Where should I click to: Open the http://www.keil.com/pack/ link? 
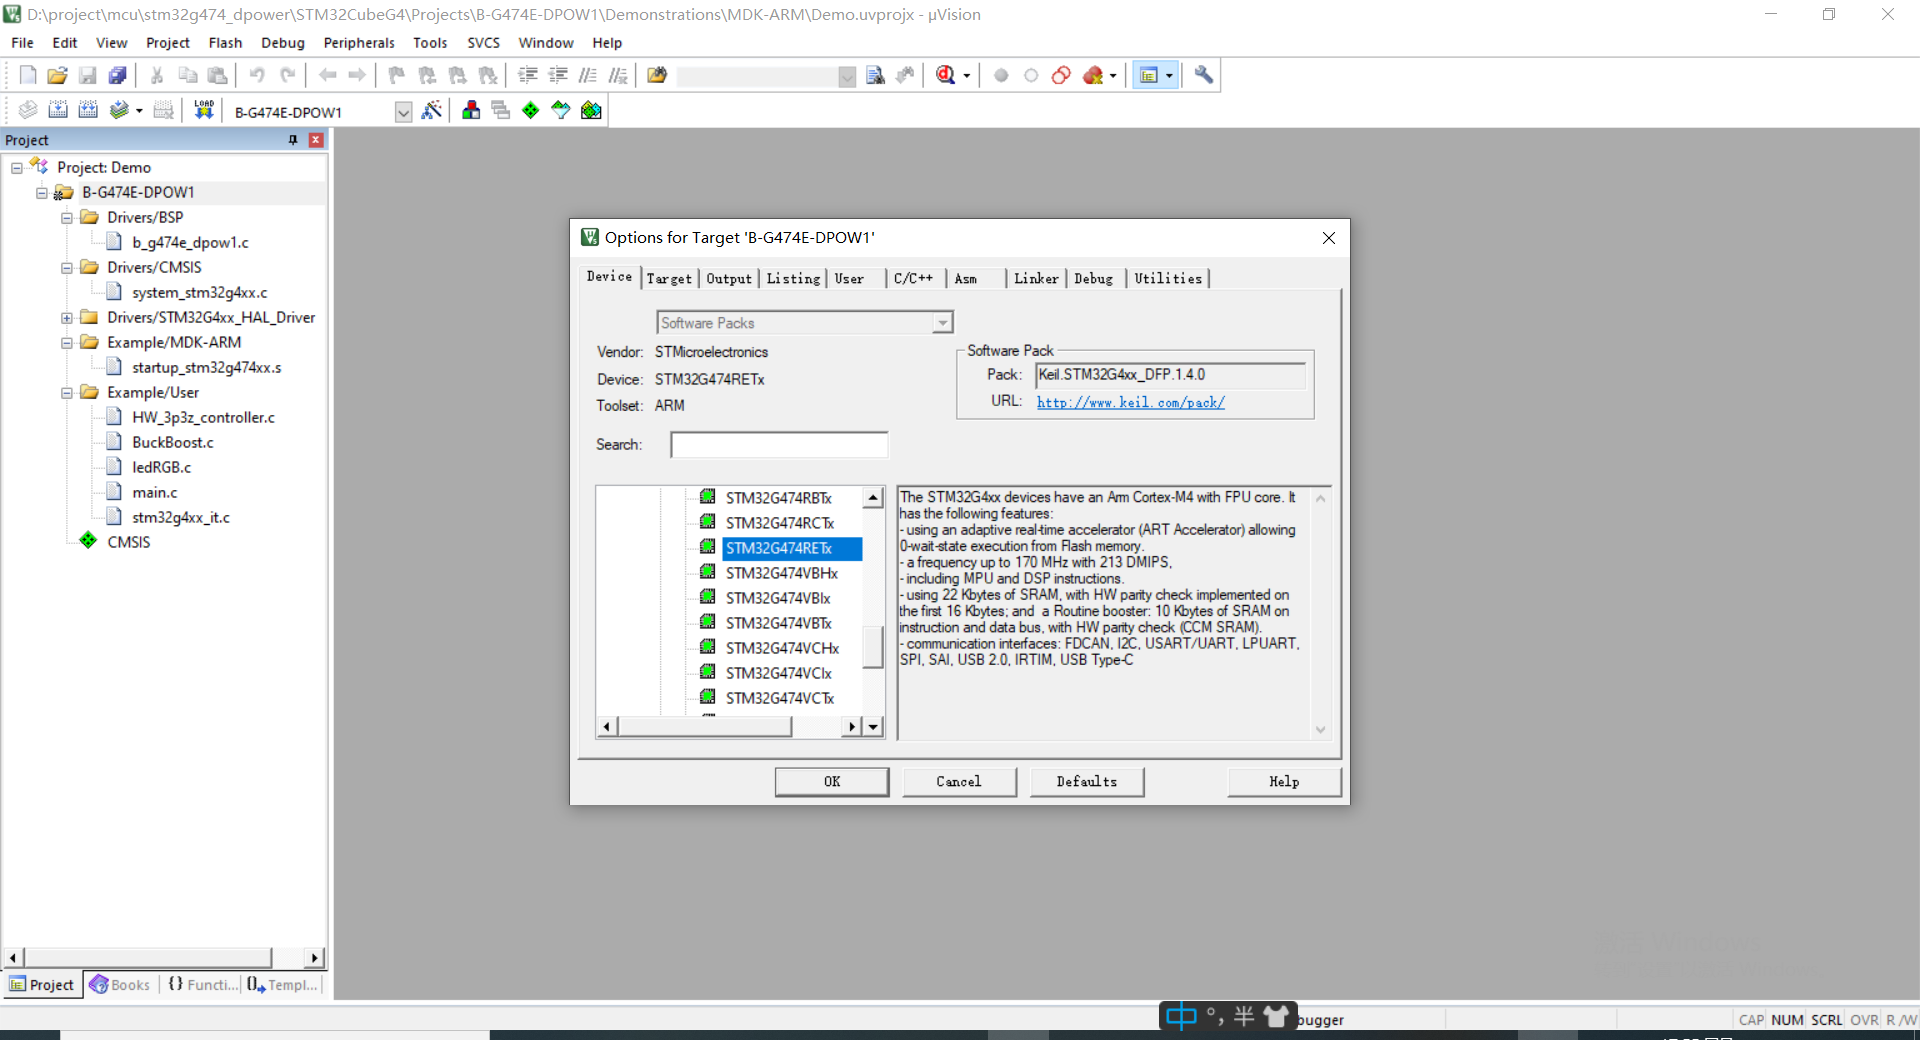(x=1131, y=402)
